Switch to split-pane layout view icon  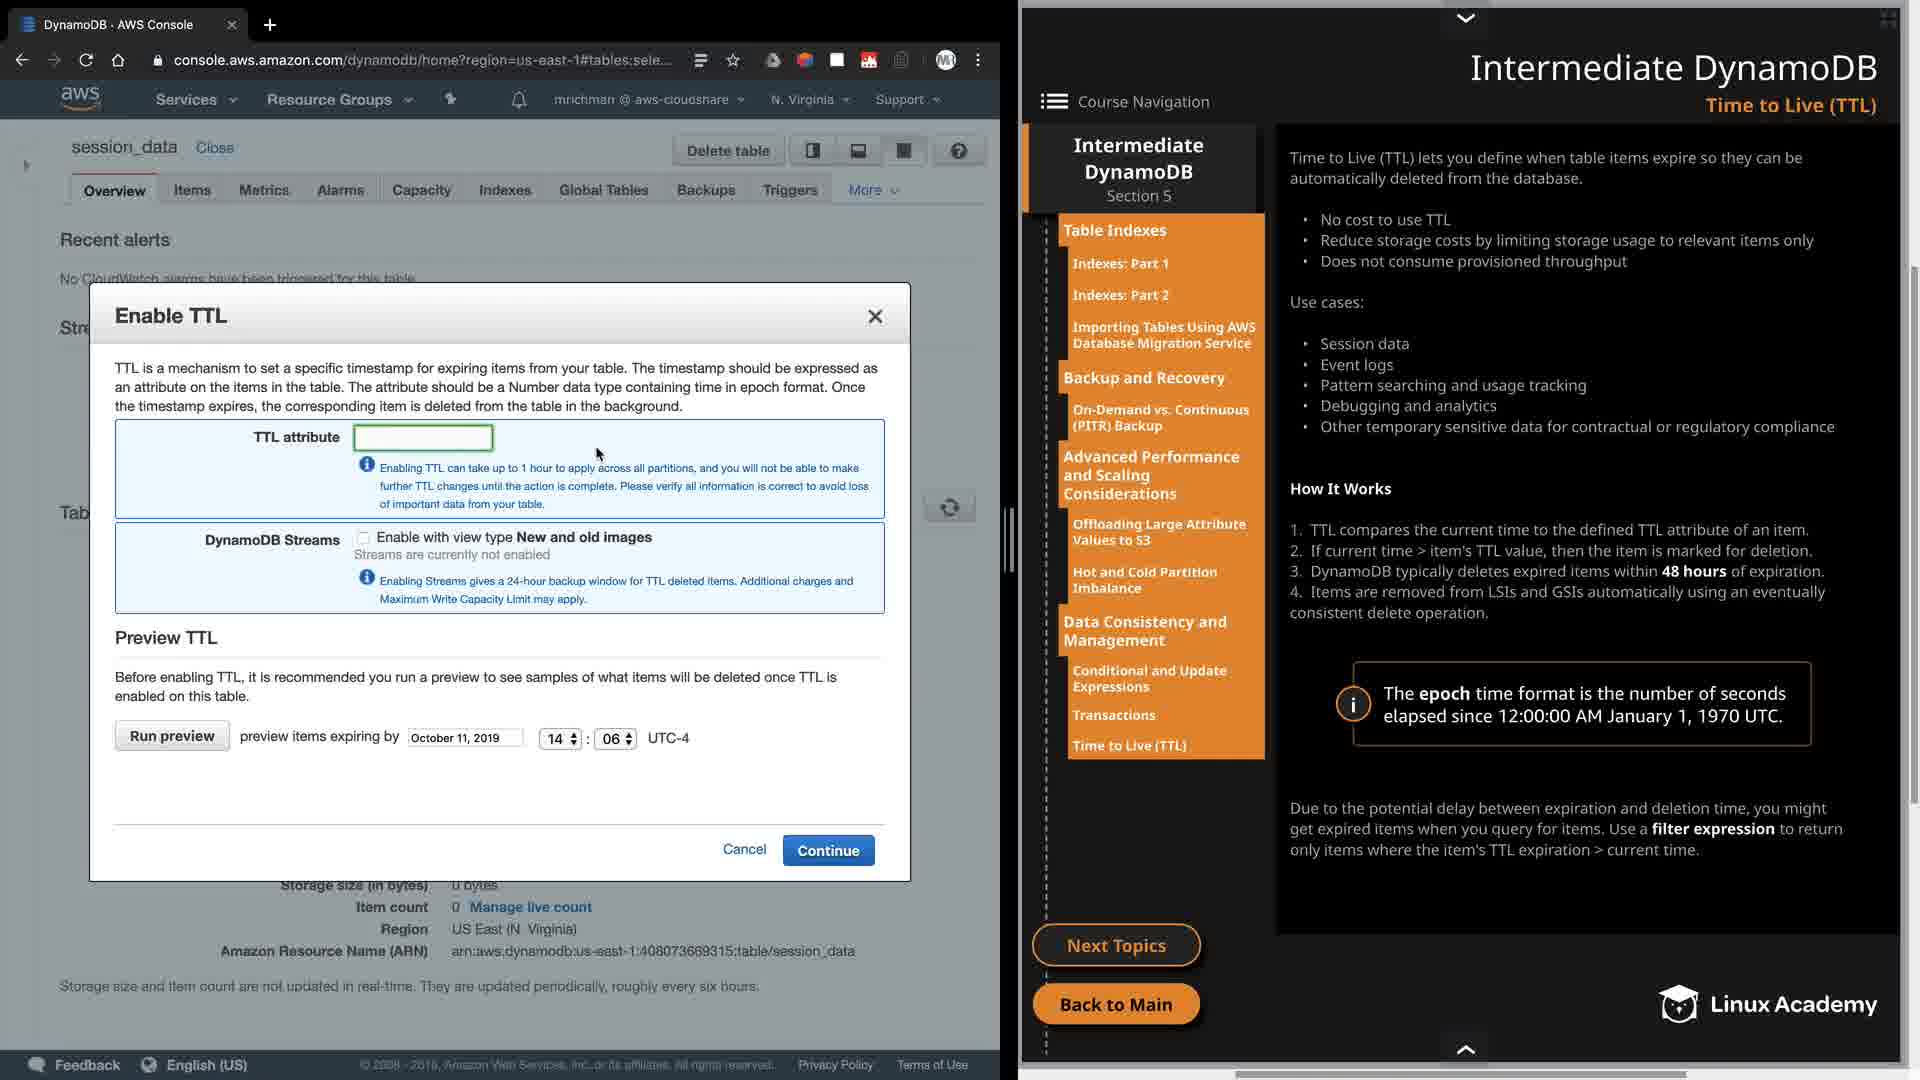[813, 151]
